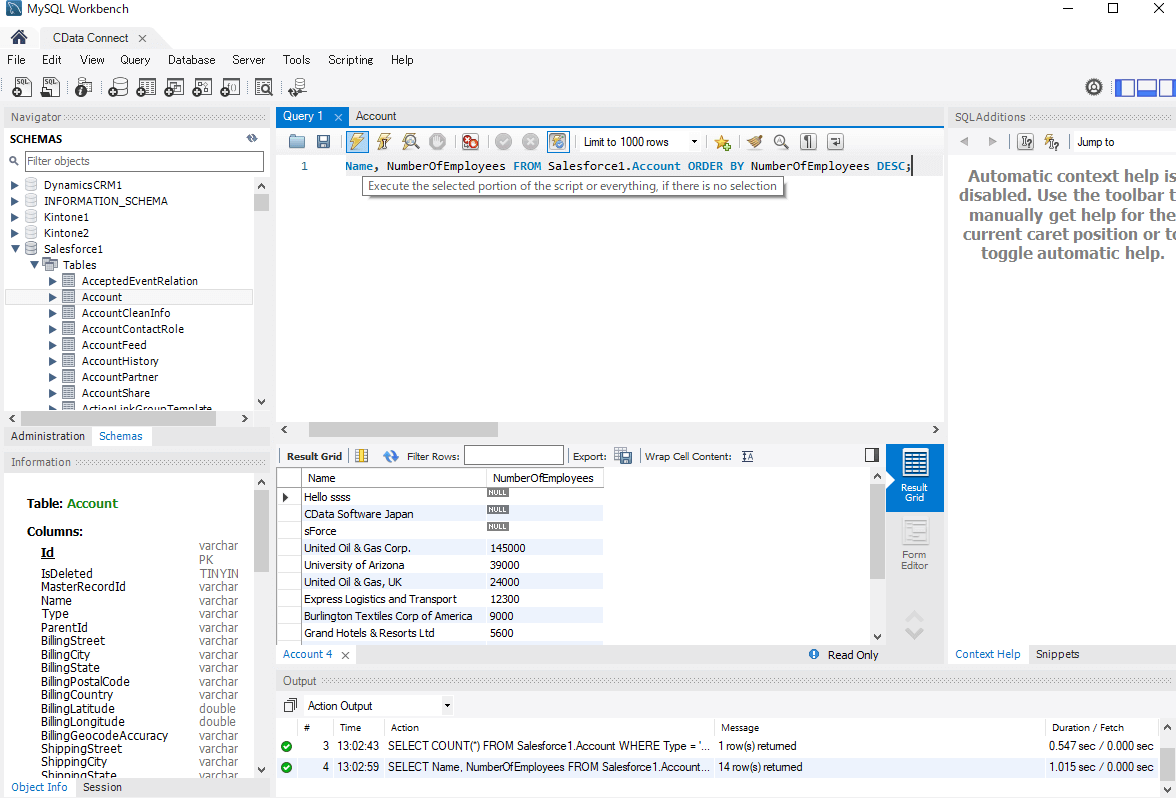
Task: Click the Filter Rows input field
Action: (513, 456)
